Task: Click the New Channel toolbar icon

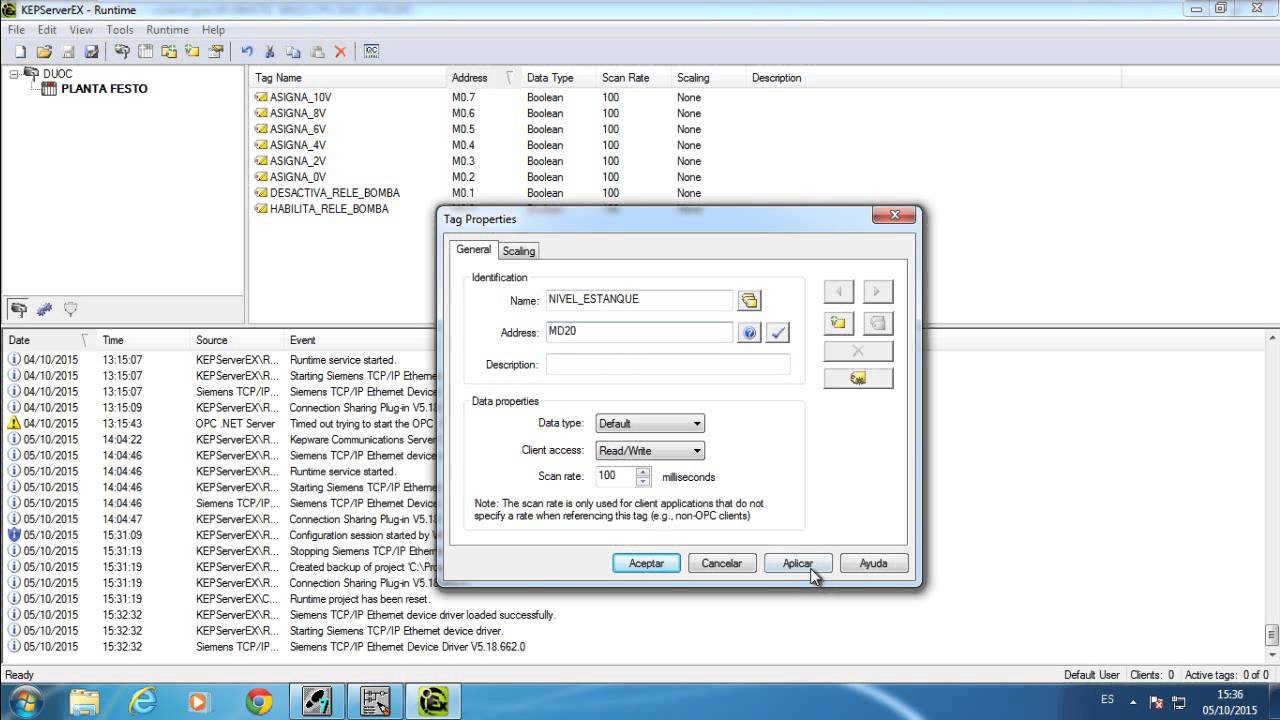Action: (122, 51)
